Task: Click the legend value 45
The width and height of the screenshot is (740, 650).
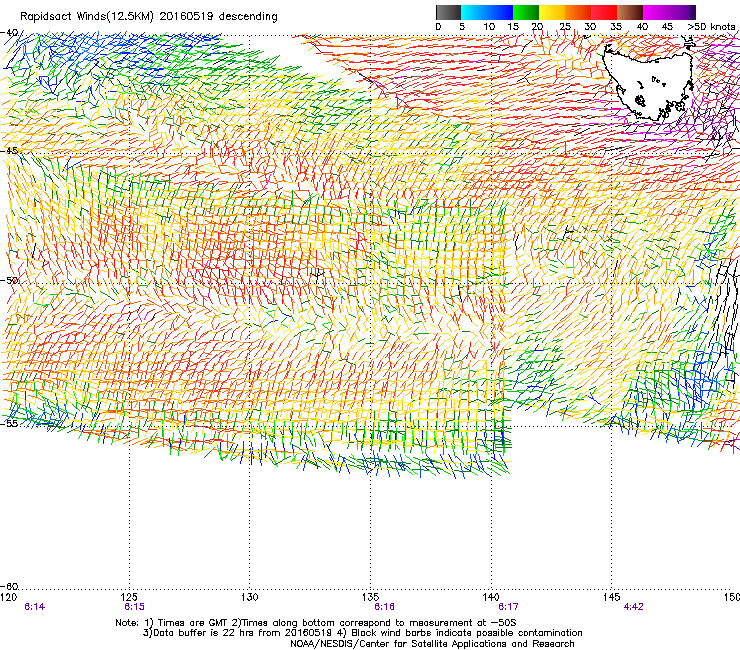Action: pos(667,26)
